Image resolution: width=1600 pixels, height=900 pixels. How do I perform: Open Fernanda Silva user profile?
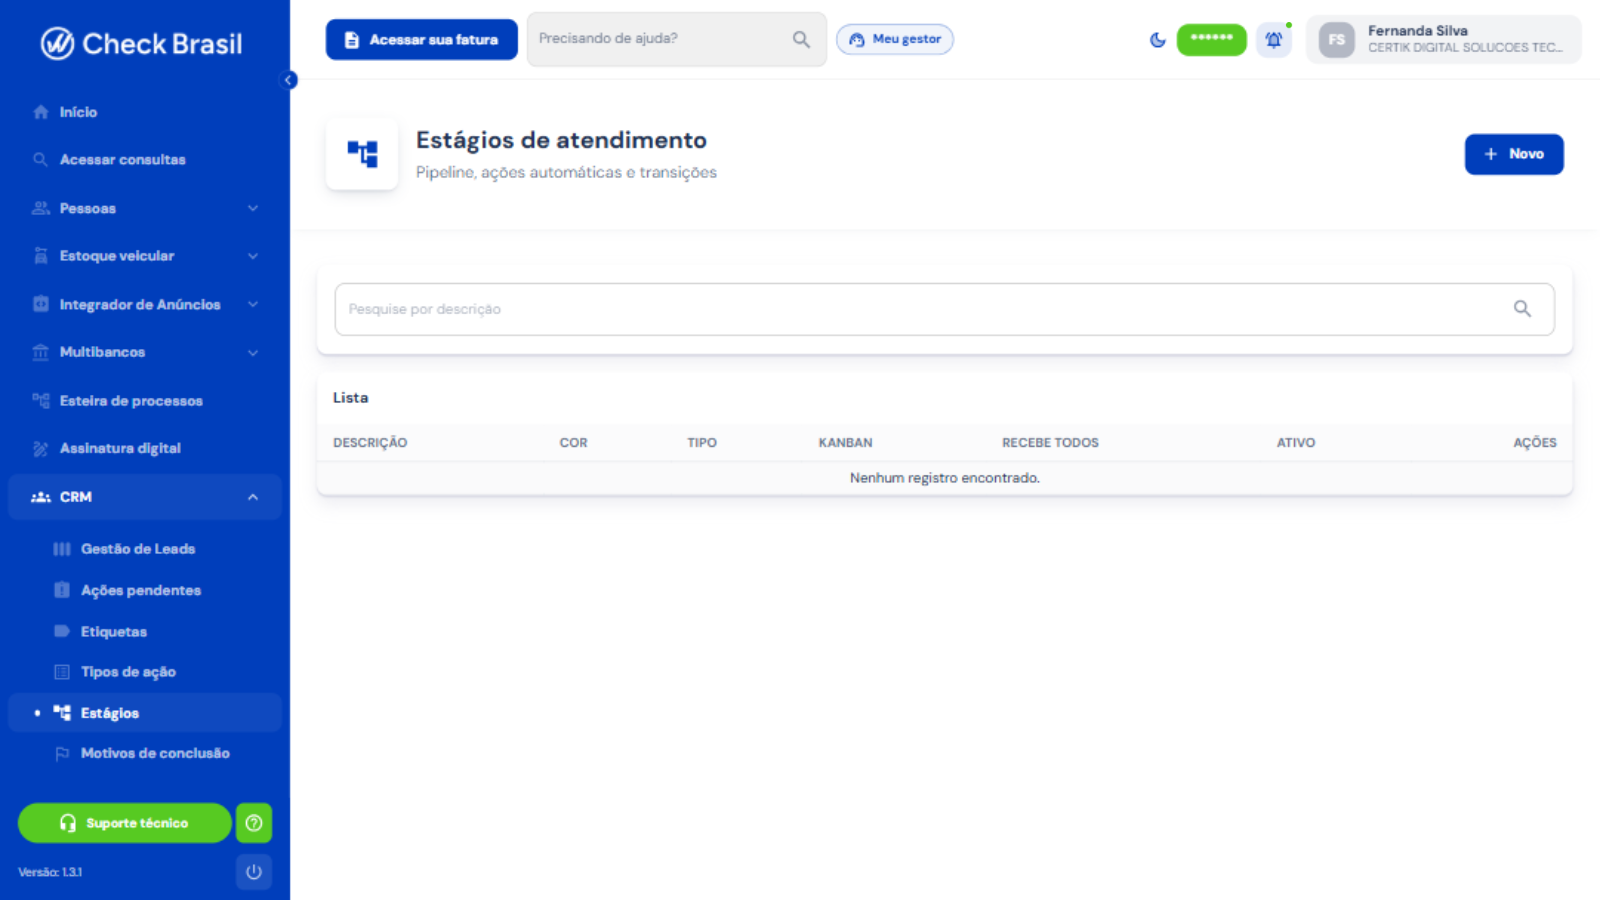point(1444,39)
